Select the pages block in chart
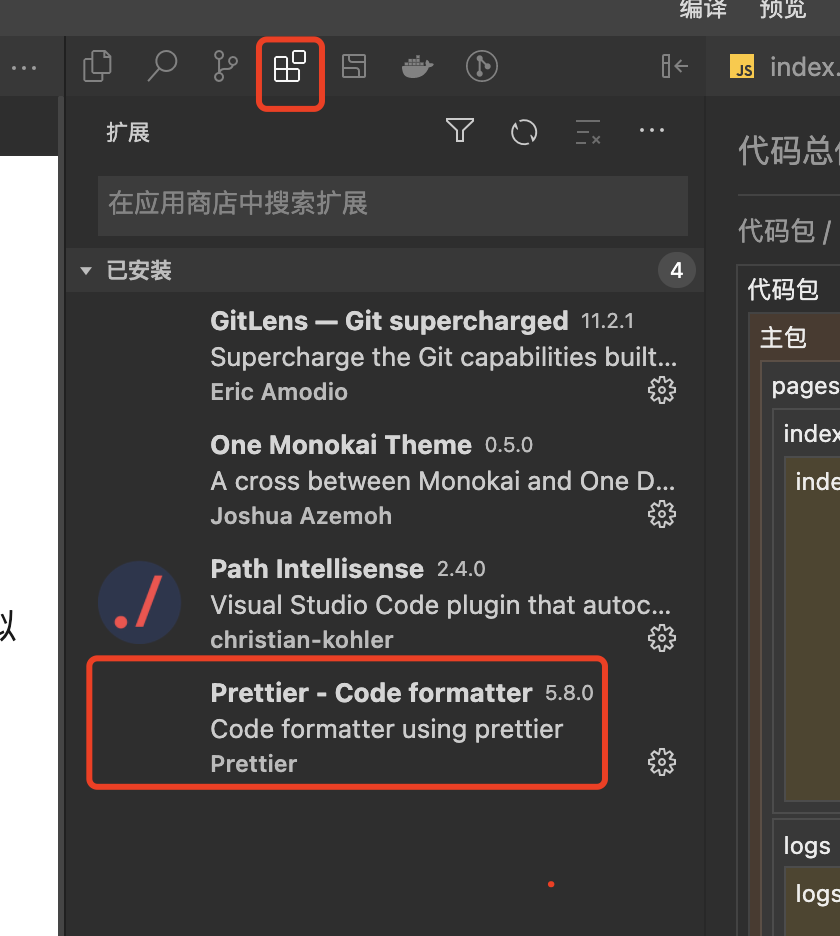The width and height of the screenshot is (840, 936). point(805,386)
